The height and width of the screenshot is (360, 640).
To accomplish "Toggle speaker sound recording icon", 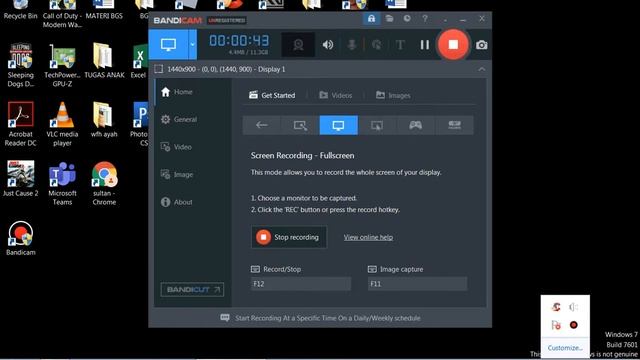I will [x=328, y=44].
